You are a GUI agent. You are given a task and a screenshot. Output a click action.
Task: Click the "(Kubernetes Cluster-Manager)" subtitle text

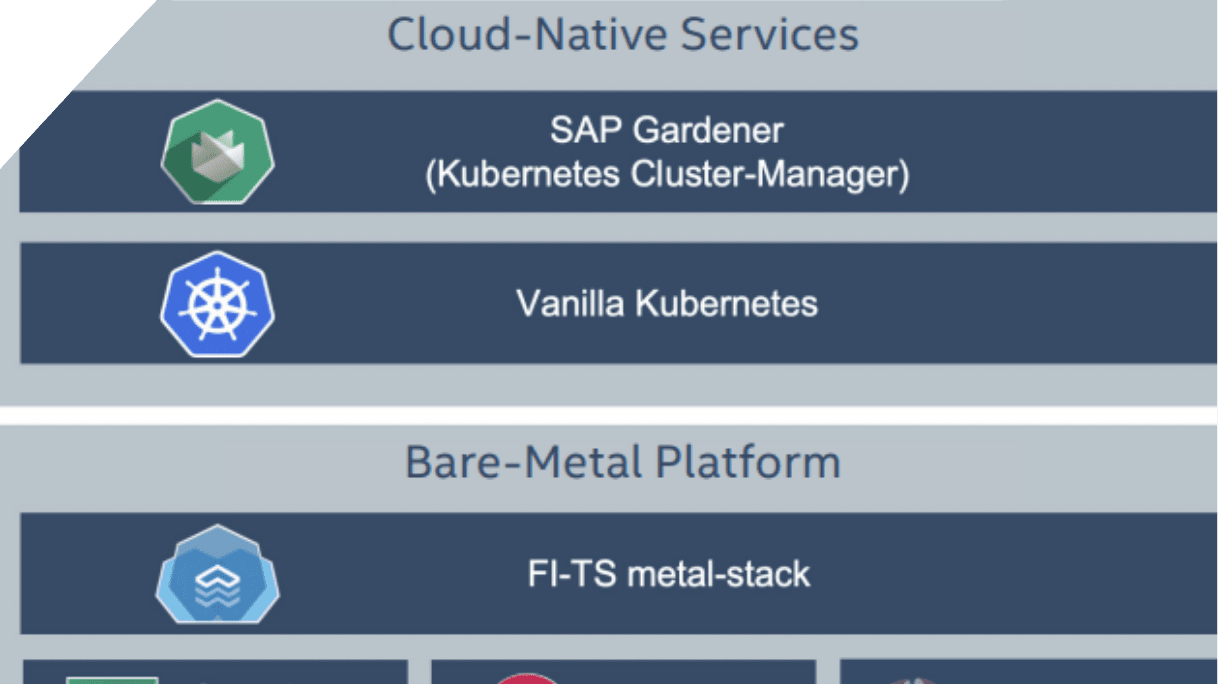pyautogui.click(x=667, y=174)
